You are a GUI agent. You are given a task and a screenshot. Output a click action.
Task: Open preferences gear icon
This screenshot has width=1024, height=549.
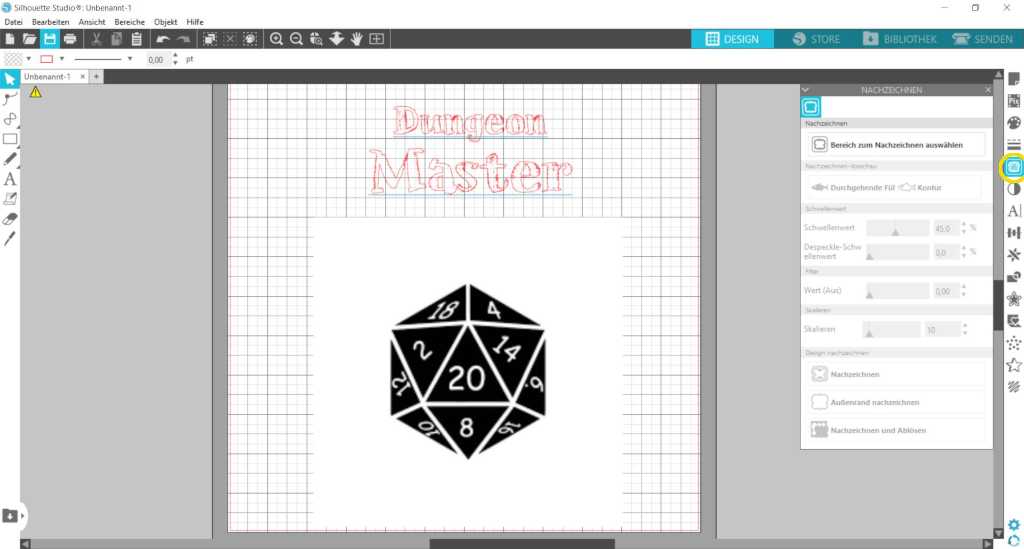(x=1014, y=525)
